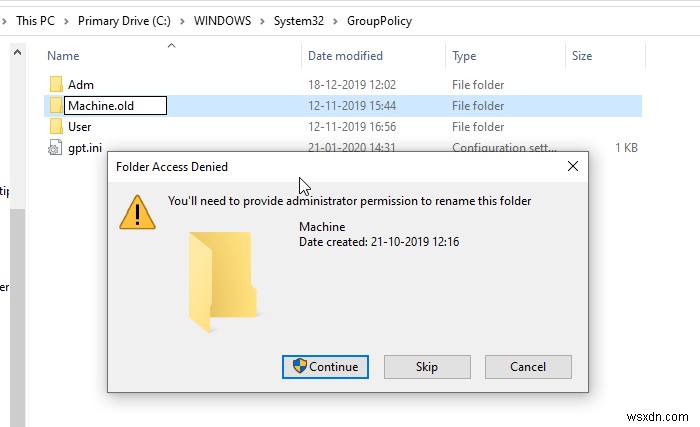Sort by Date modified column
The height and width of the screenshot is (427, 700).
pyautogui.click(x=345, y=56)
